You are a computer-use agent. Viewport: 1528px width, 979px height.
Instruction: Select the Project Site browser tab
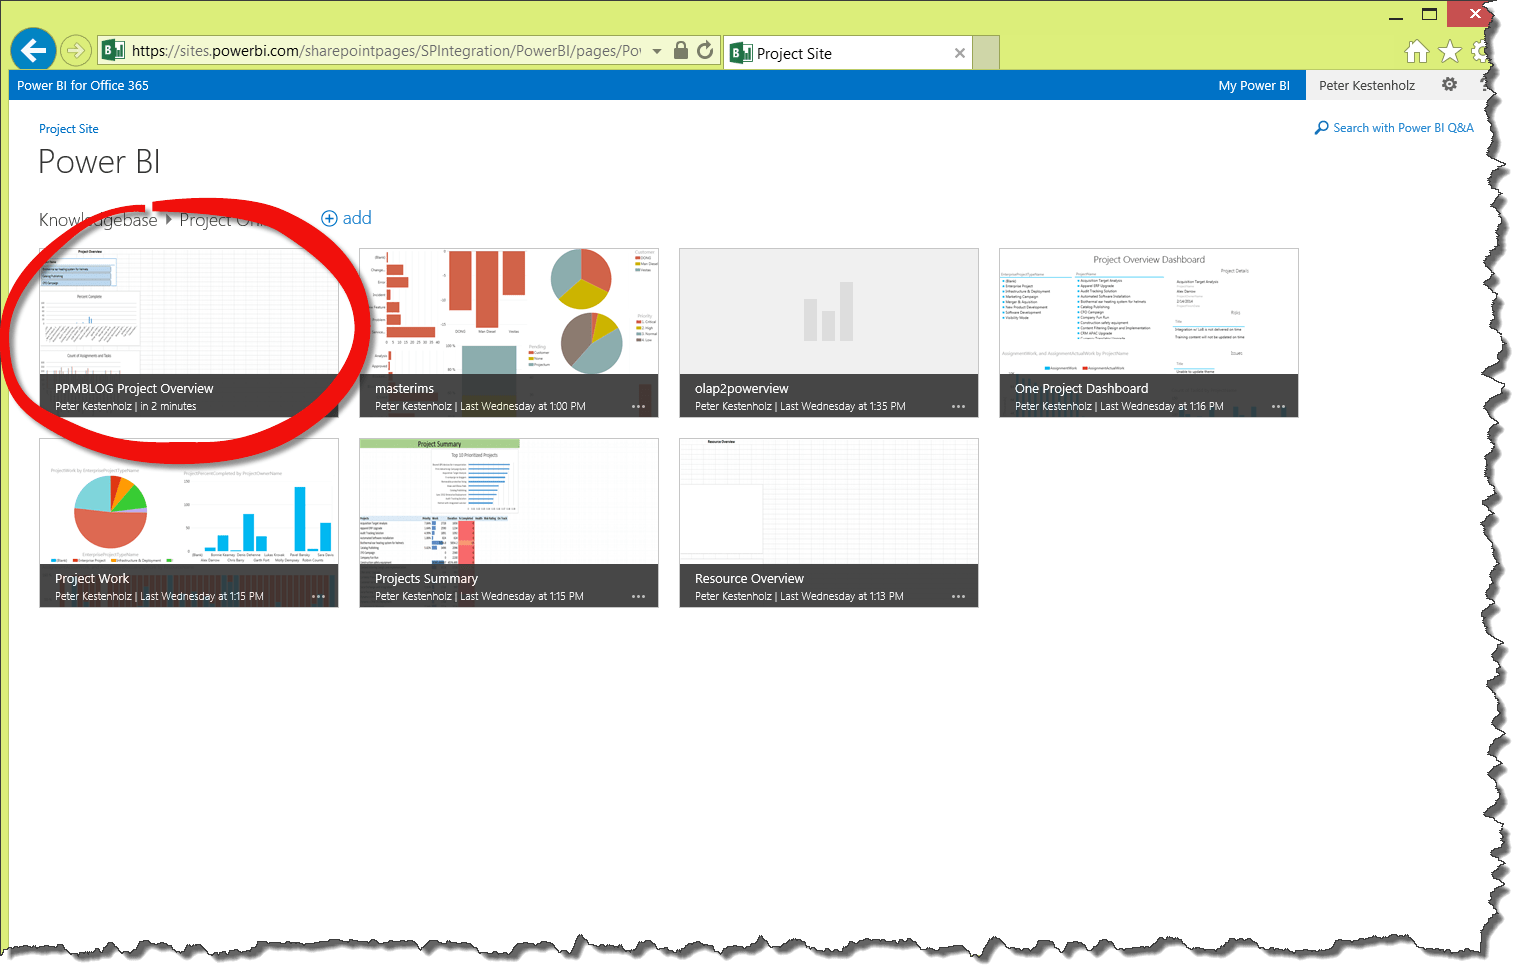click(x=847, y=53)
